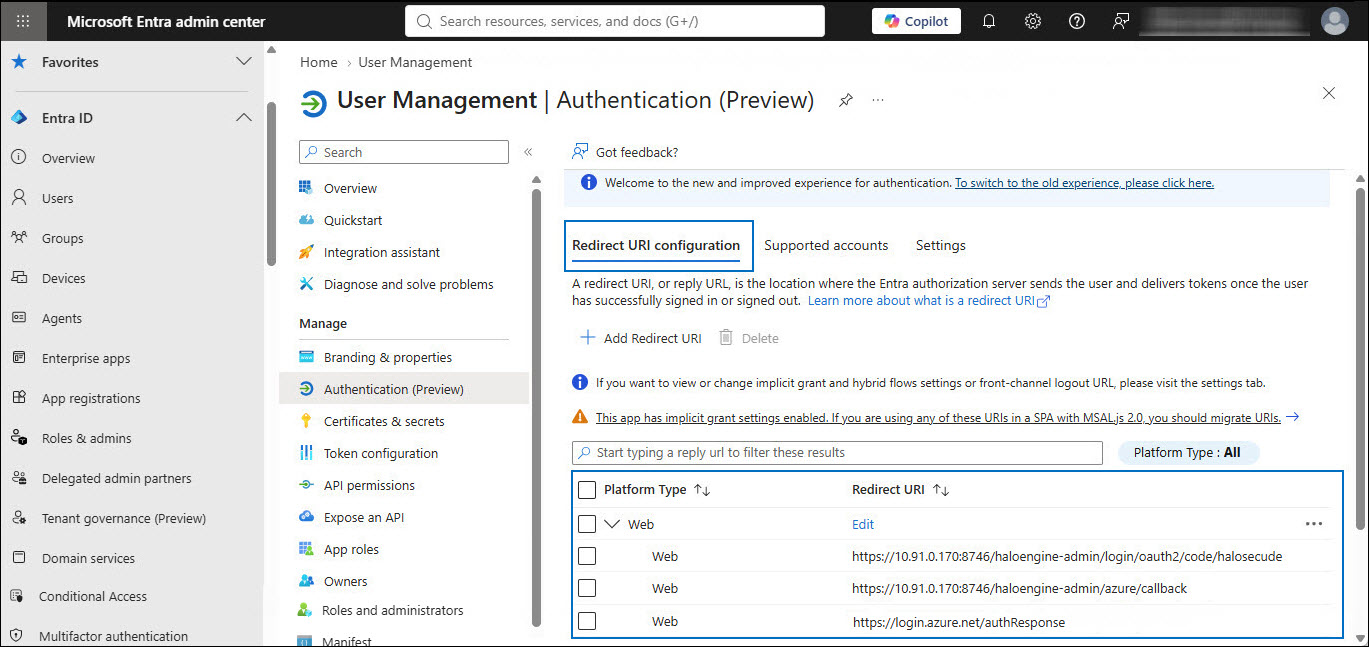
Task: Click the Add Redirect URI button
Action: (x=641, y=338)
